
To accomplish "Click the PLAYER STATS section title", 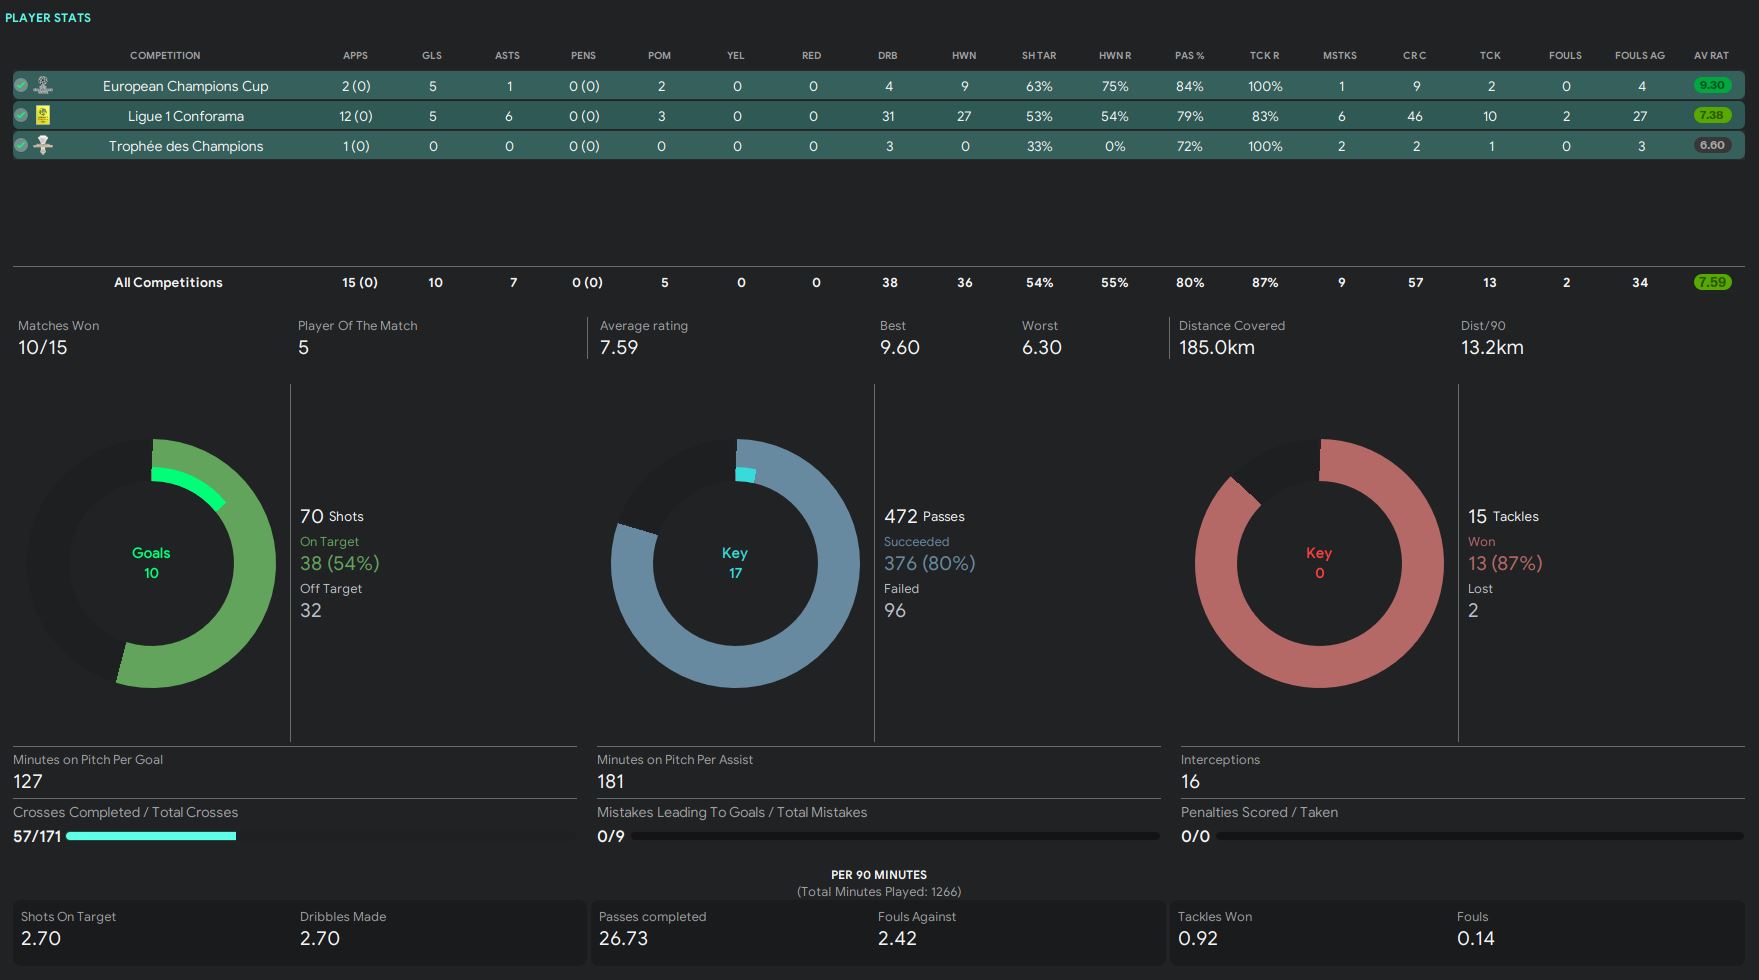I will [x=48, y=17].
